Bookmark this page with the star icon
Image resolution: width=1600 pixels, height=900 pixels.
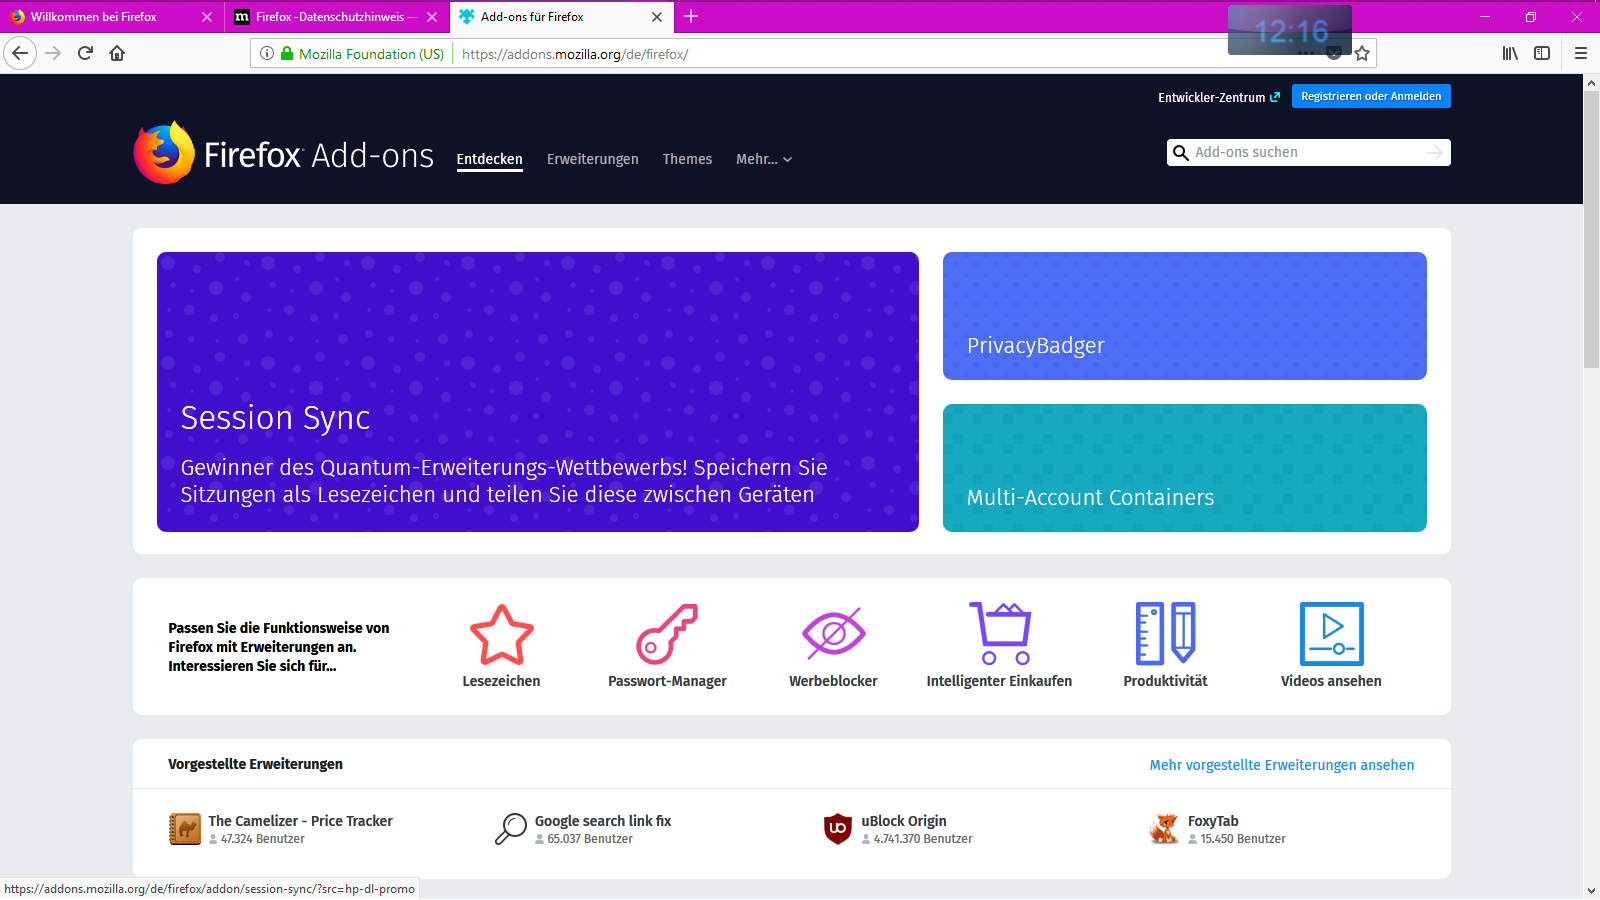(x=1362, y=53)
